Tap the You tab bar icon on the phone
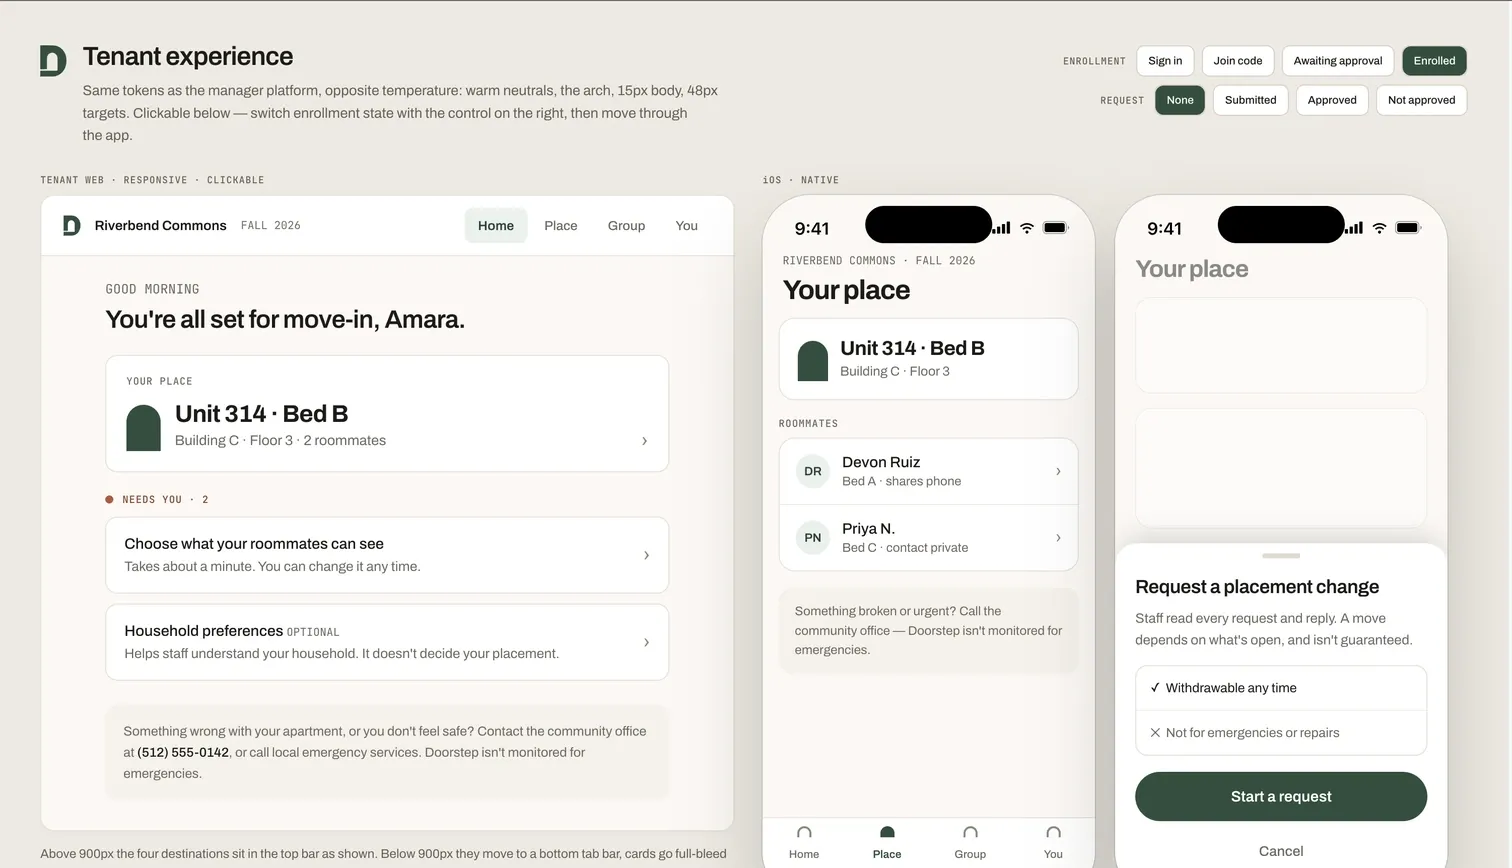The height and width of the screenshot is (868, 1512). pos(1053,833)
